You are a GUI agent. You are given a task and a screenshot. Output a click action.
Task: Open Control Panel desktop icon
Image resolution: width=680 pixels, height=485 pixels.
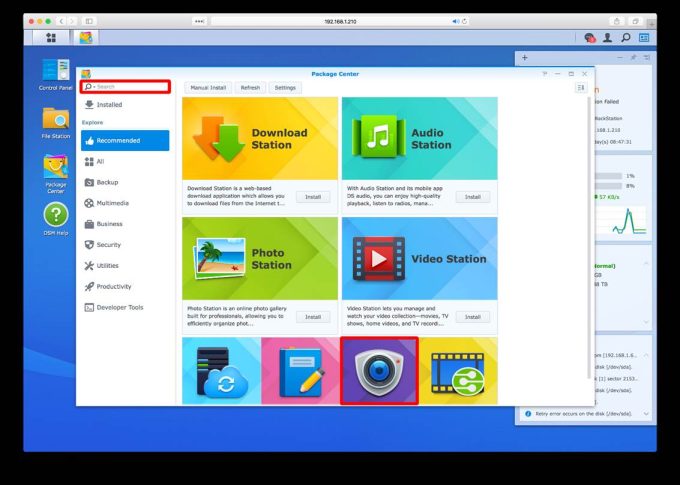[55, 72]
